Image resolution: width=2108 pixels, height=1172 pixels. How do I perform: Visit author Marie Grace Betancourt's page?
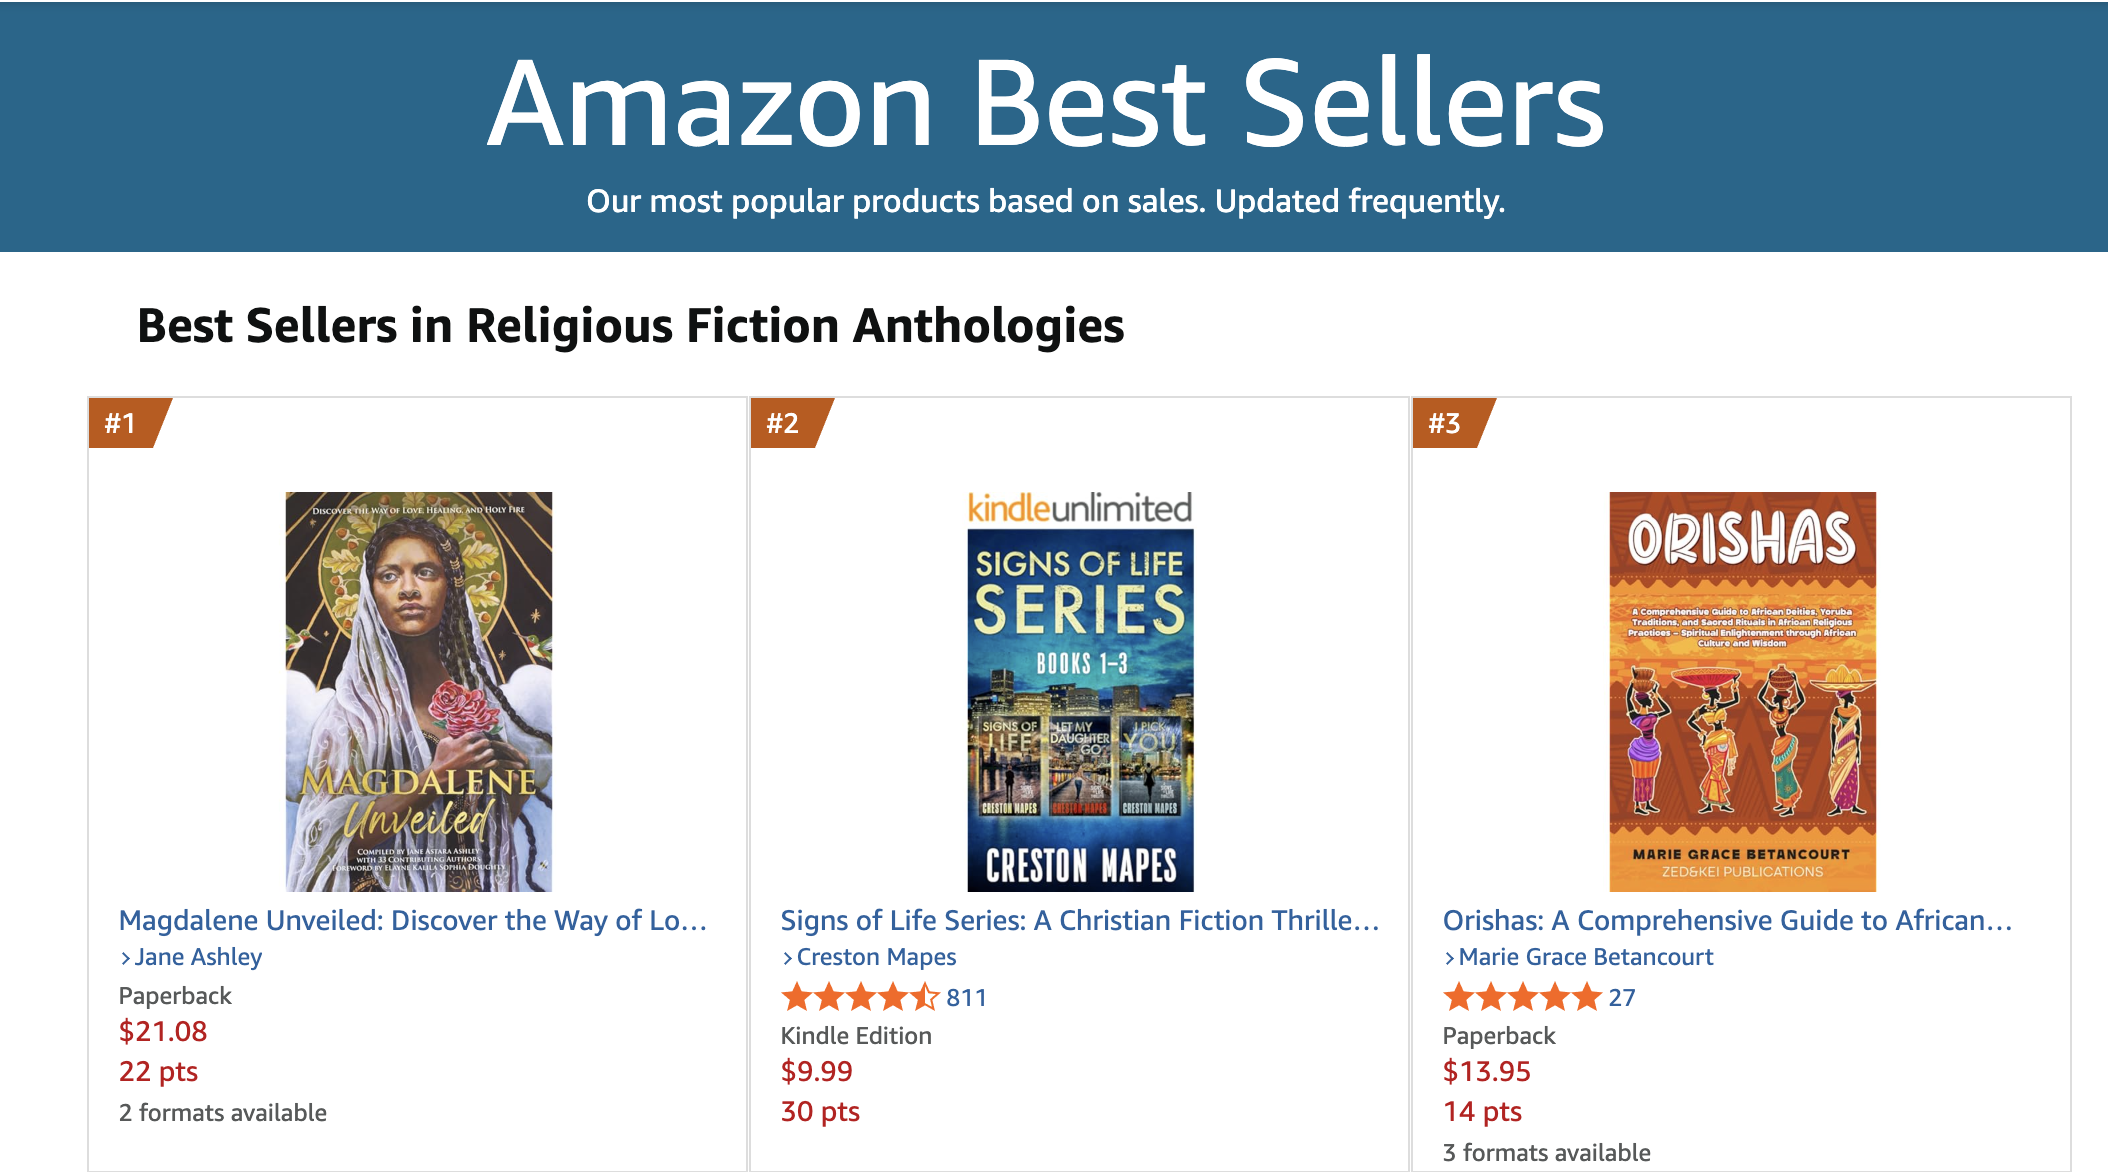(x=1586, y=957)
